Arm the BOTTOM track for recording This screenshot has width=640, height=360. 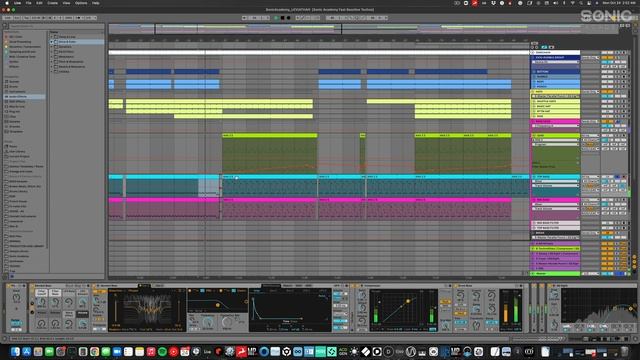(623, 71)
